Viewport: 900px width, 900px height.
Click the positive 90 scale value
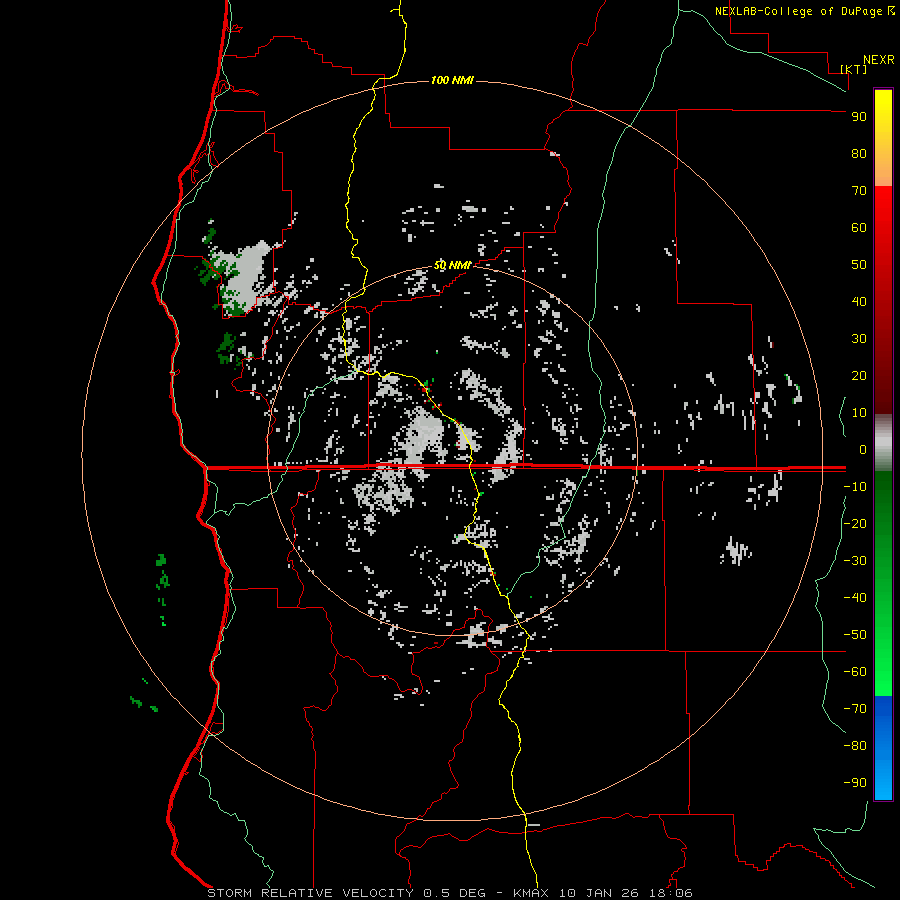point(859,117)
